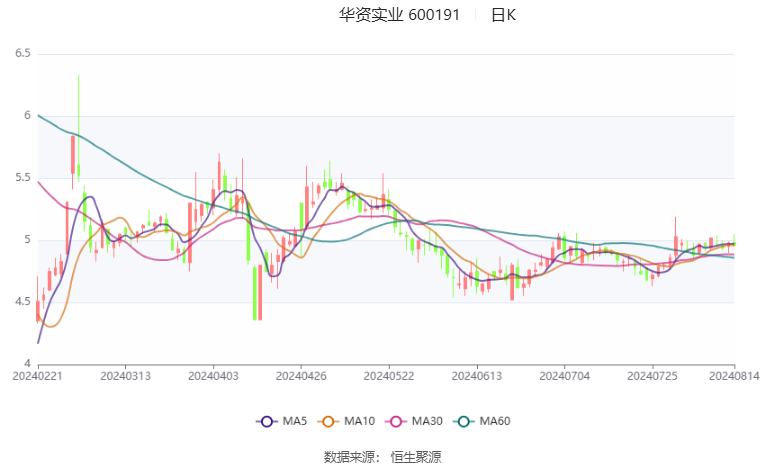Screen dimensions: 765x465
Task: Click the 4.5 price axis label
Action: point(22,302)
